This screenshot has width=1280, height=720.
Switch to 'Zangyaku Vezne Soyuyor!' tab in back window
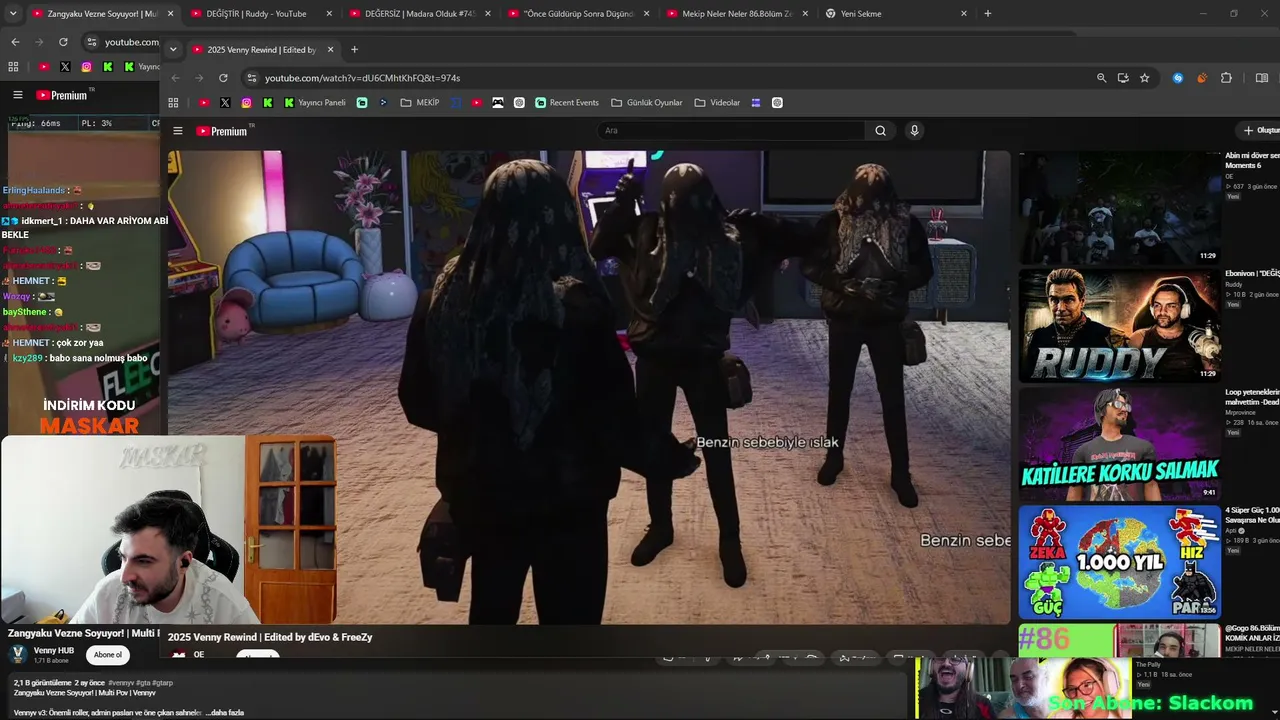click(102, 14)
